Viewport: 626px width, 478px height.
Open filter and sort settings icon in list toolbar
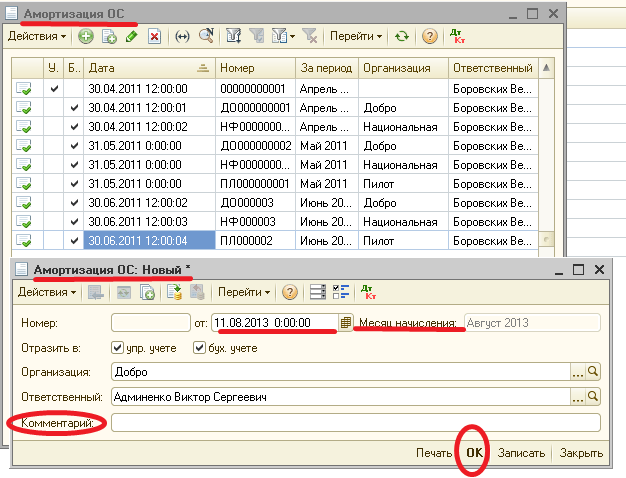click(x=234, y=36)
